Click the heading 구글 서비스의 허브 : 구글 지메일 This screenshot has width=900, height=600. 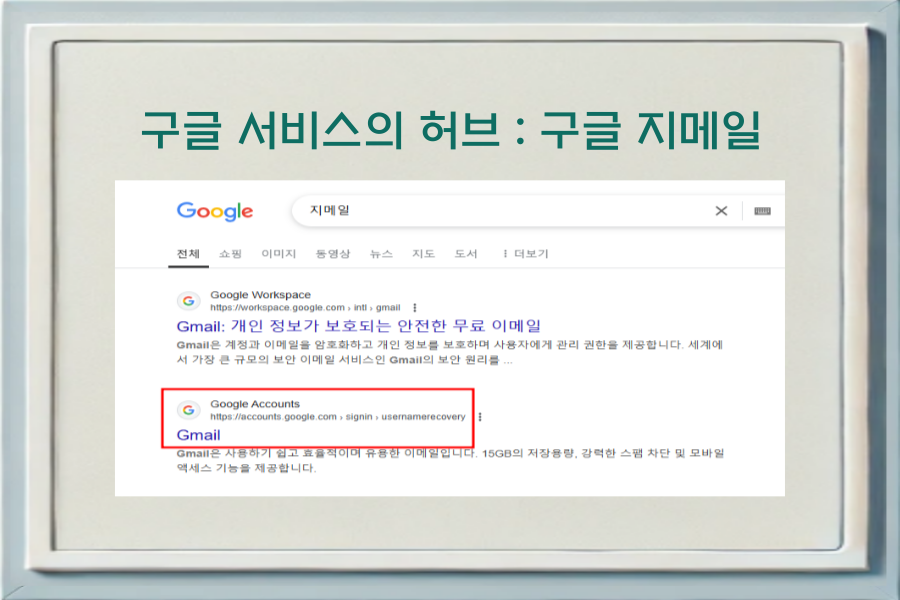451,130
